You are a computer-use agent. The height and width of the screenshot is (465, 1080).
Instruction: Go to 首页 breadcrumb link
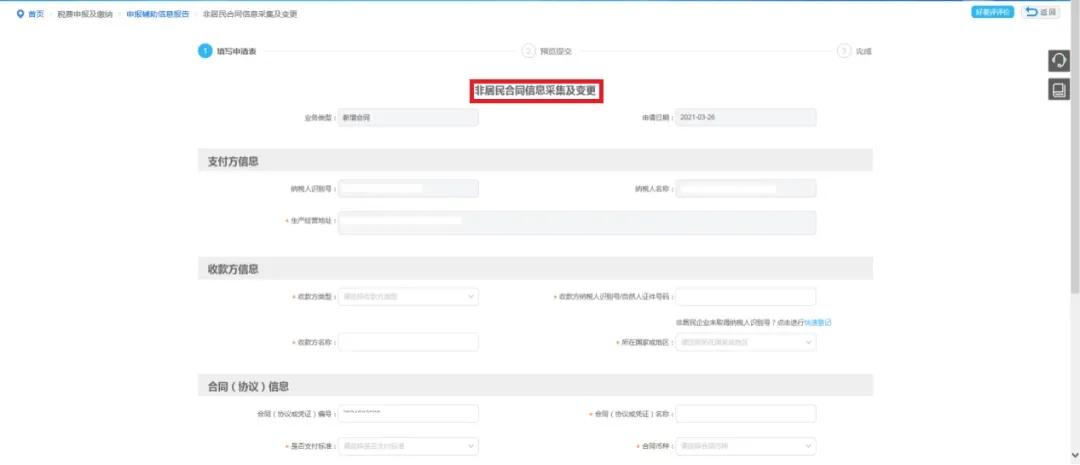tap(36, 14)
